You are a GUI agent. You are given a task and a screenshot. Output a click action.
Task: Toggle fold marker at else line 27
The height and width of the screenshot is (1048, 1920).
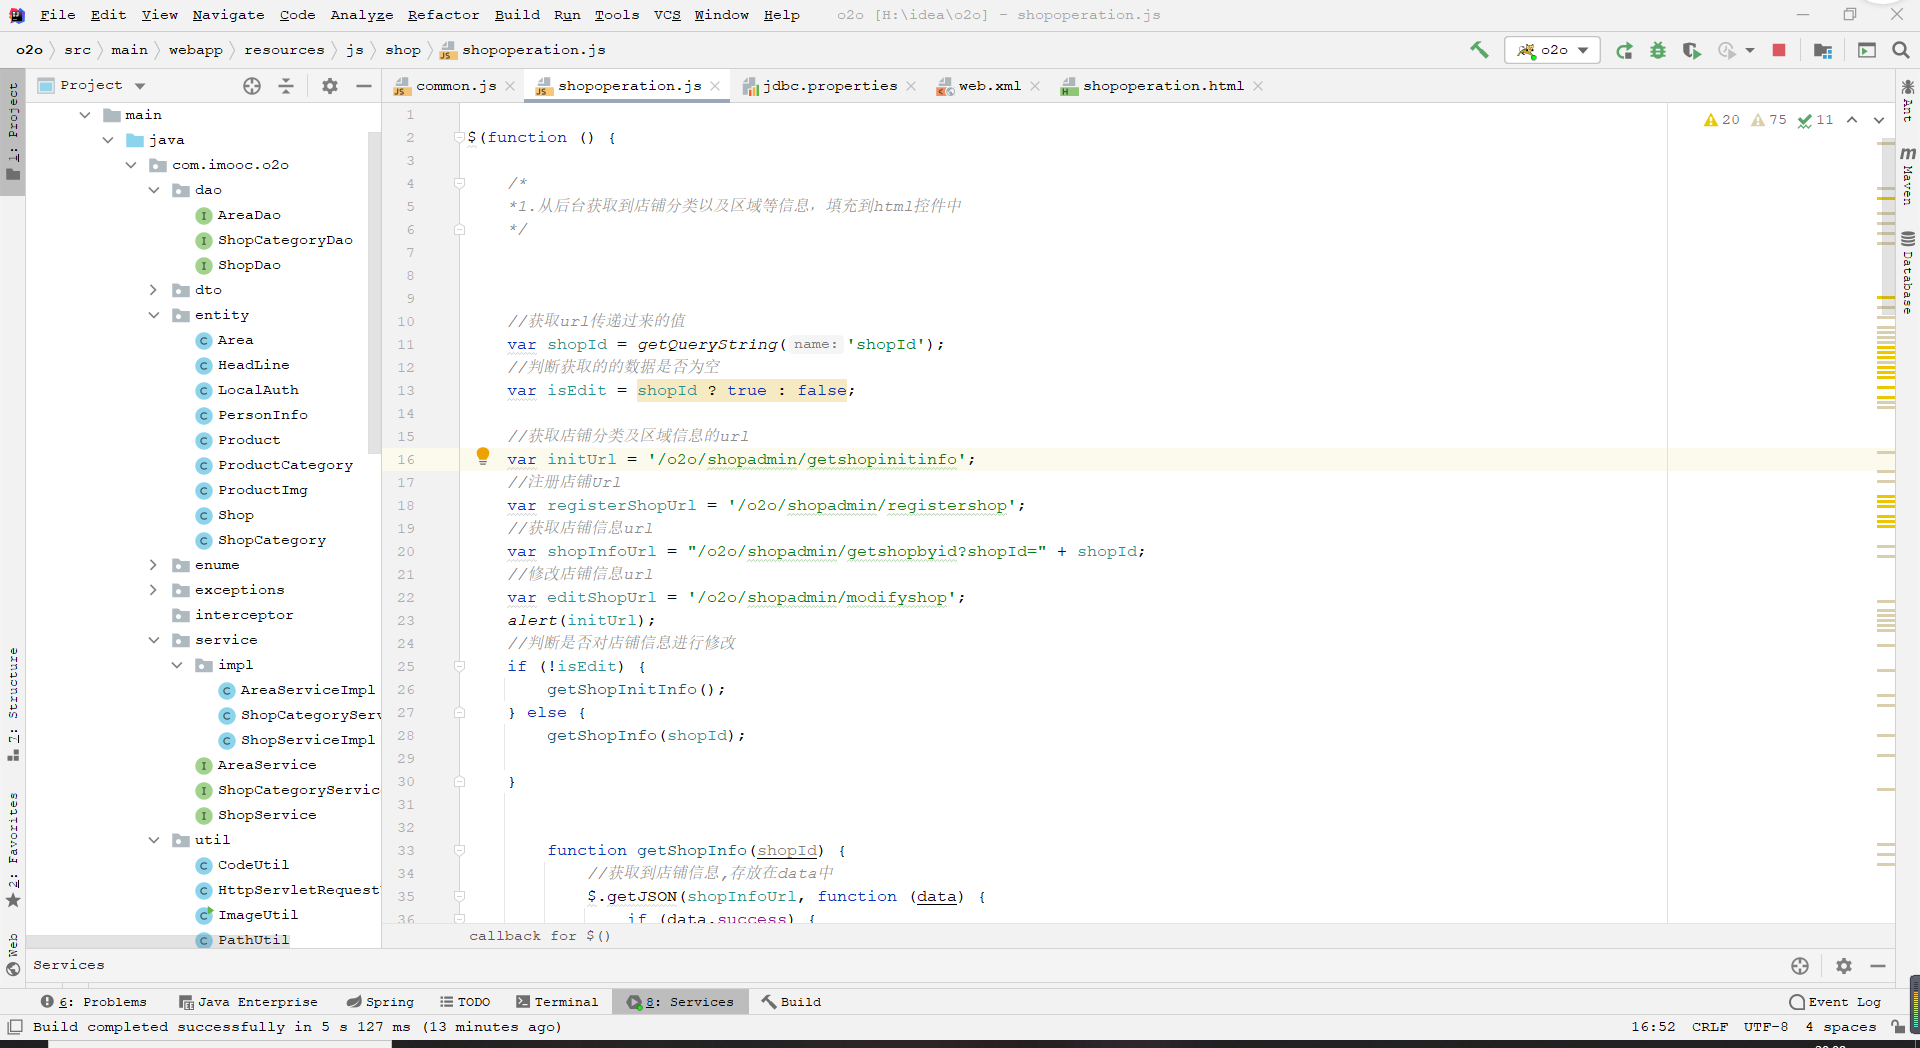tap(459, 712)
